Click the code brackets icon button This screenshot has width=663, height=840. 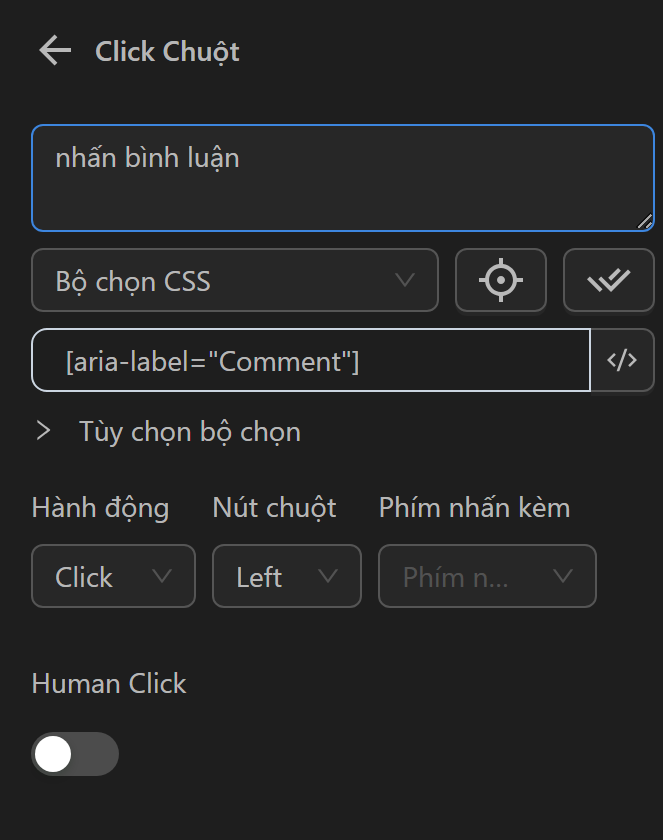click(x=622, y=361)
